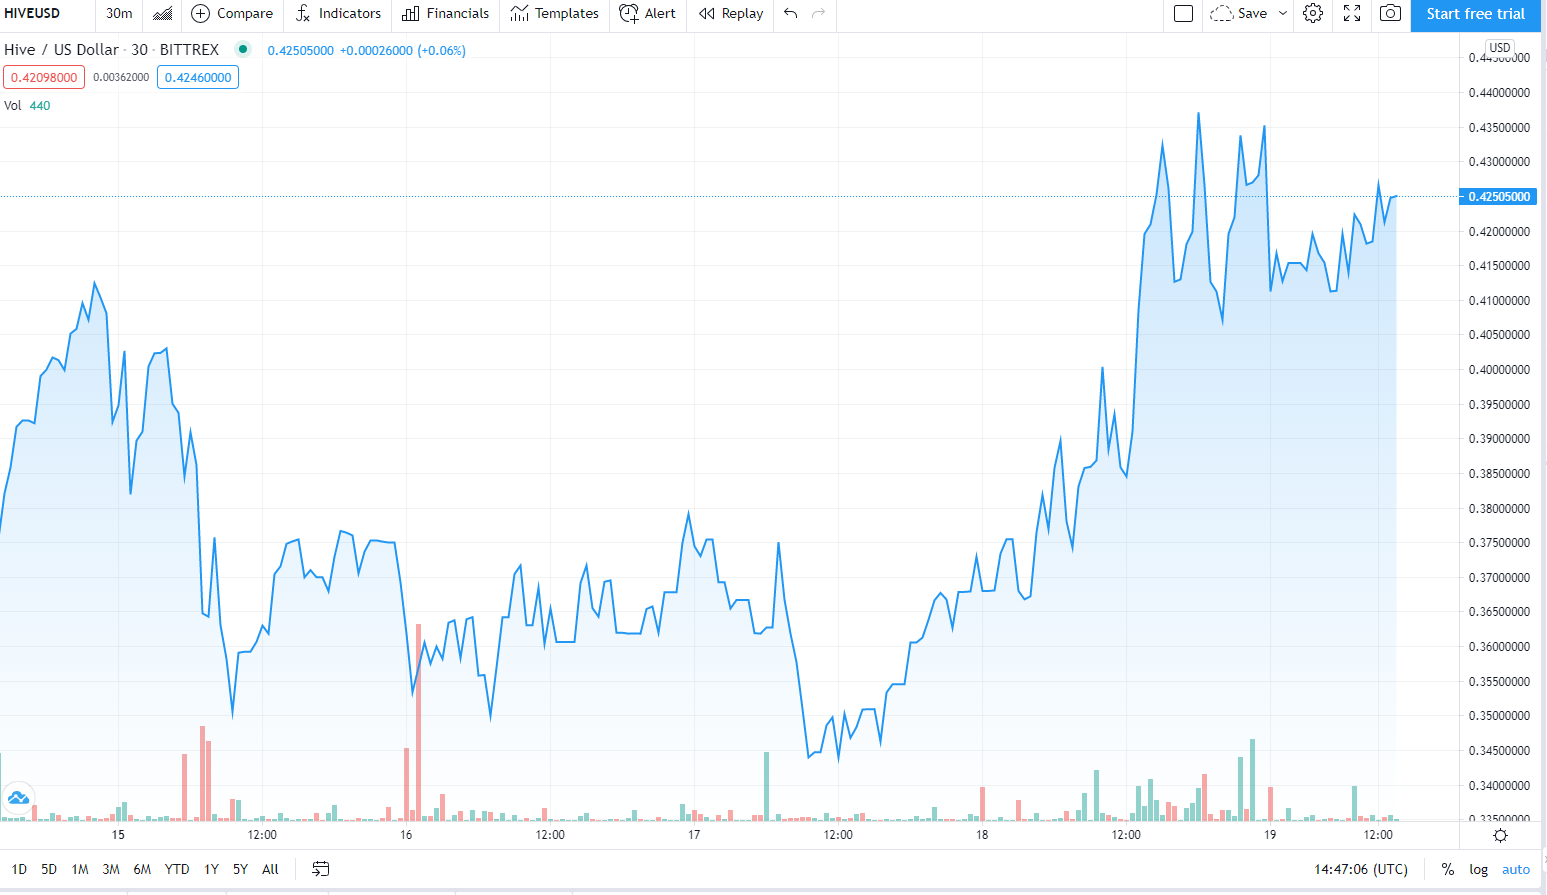Image resolution: width=1547 pixels, height=895 pixels.
Task: Click the TradingView logo on chart
Action: pos(18,798)
